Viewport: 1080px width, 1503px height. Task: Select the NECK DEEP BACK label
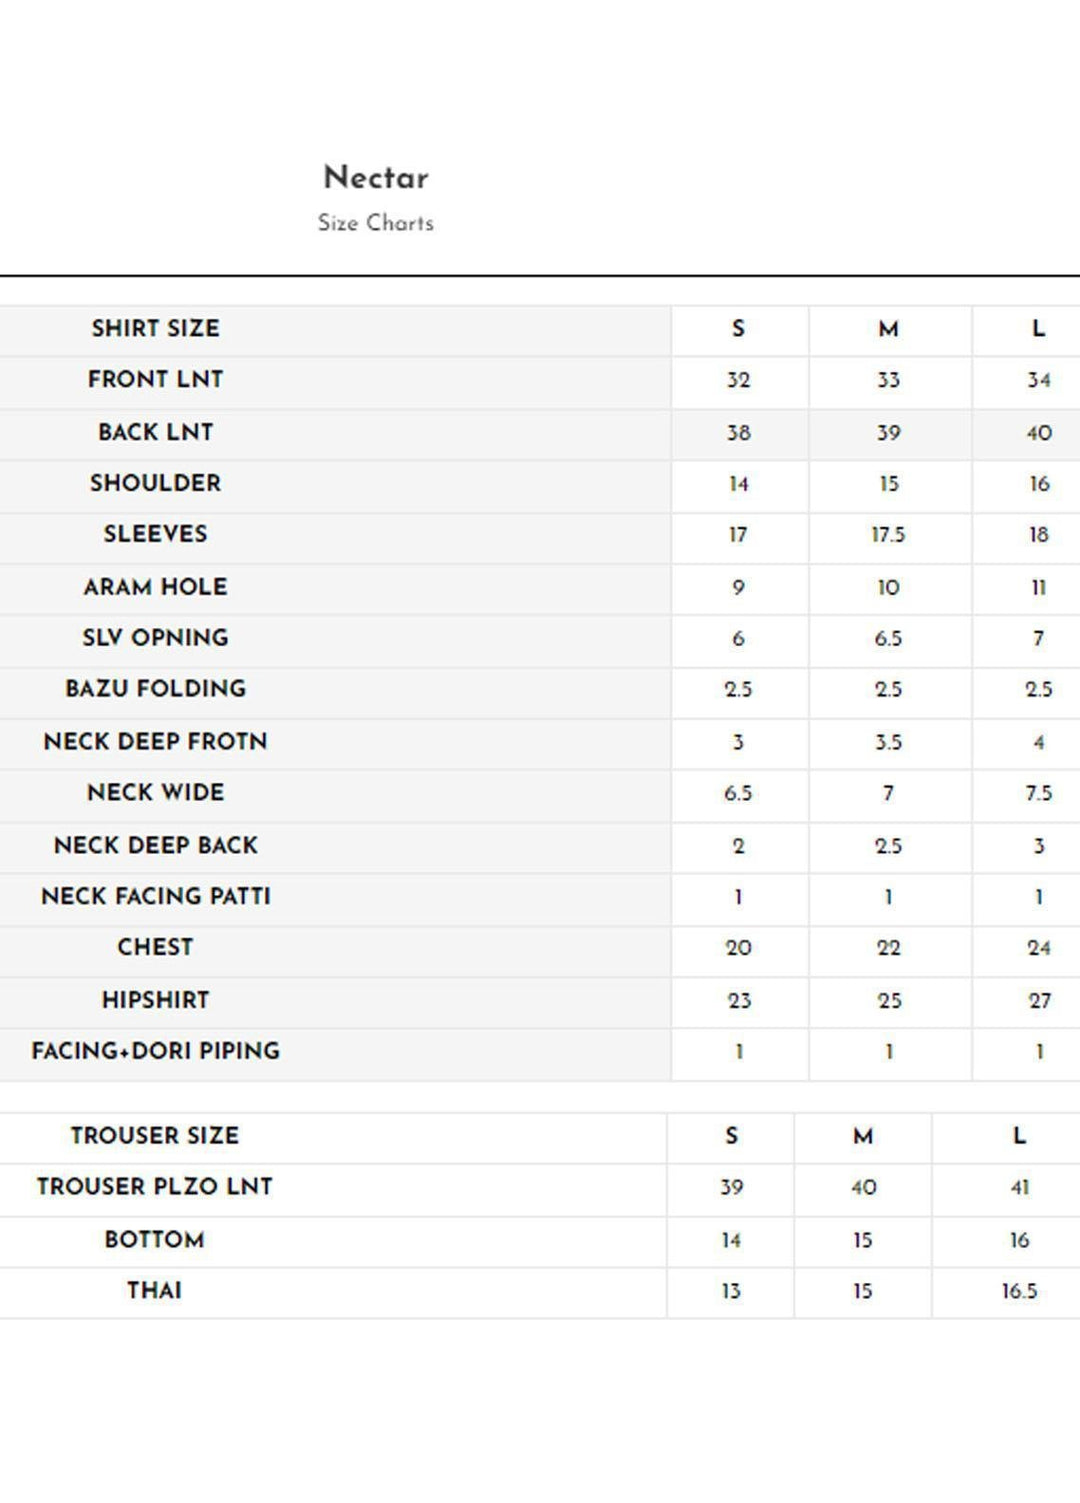click(155, 845)
